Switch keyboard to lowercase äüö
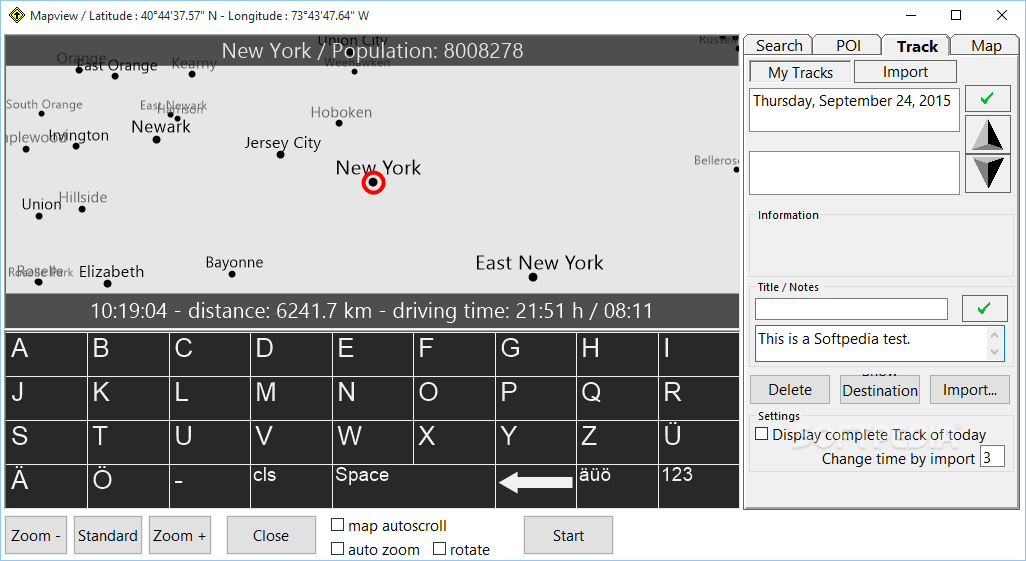 618,486
